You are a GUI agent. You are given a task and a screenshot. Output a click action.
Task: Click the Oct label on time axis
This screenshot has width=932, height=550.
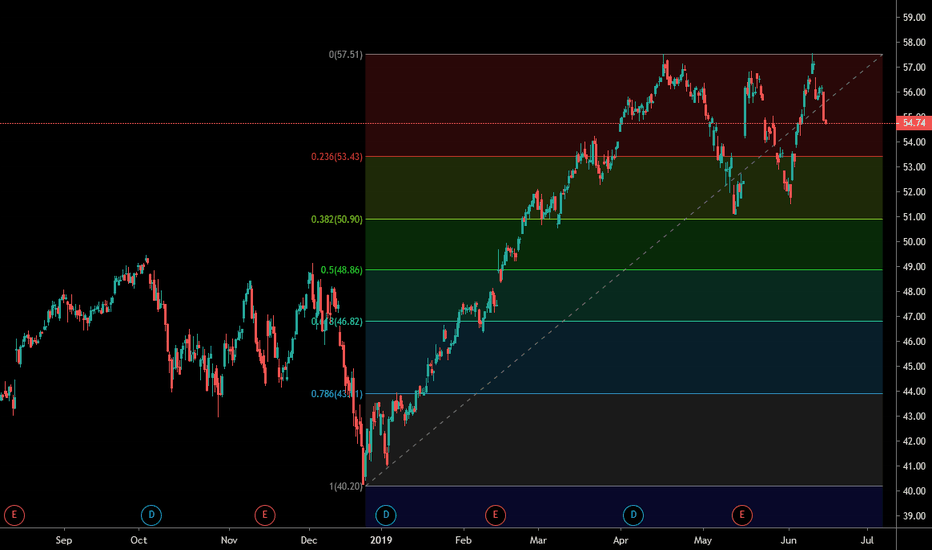click(x=138, y=540)
